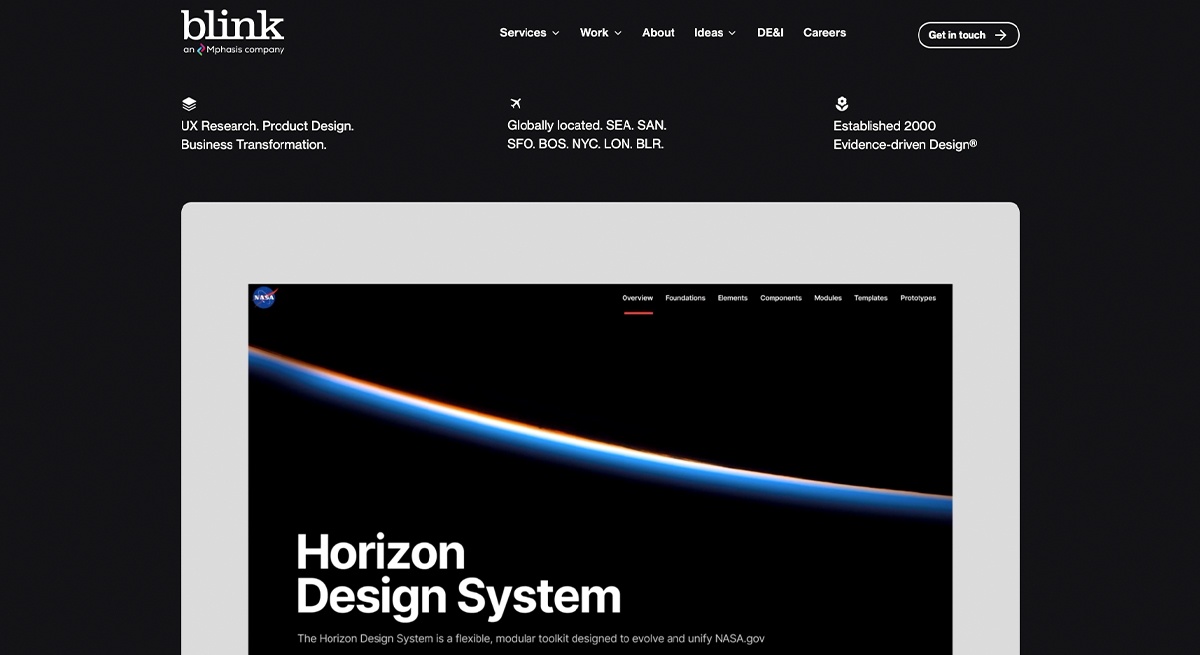Click the UX Research. Product Design. text
Image resolution: width=1200 pixels, height=655 pixels.
(267, 126)
